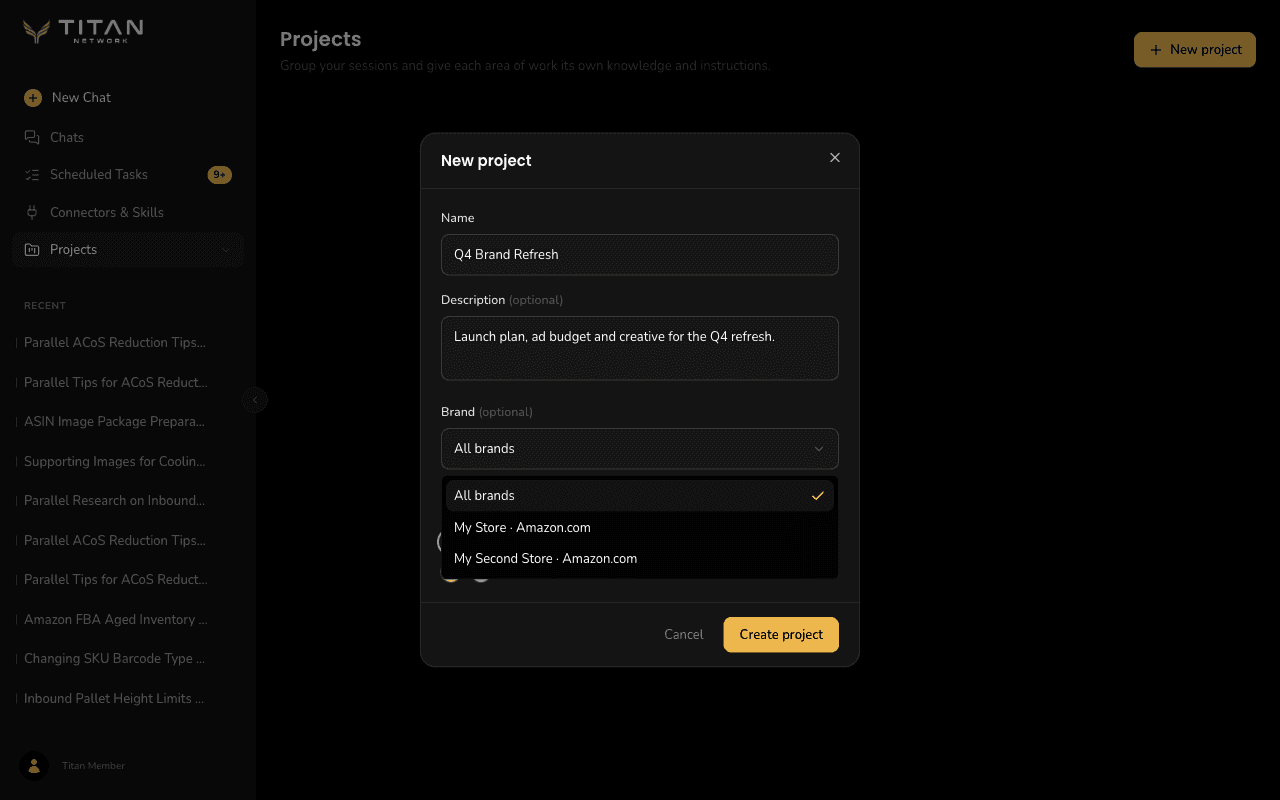The width and height of the screenshot is (1280, 800).
Task: Choose My Second Store · Amazon.com option
Action: tap(640, 559)
